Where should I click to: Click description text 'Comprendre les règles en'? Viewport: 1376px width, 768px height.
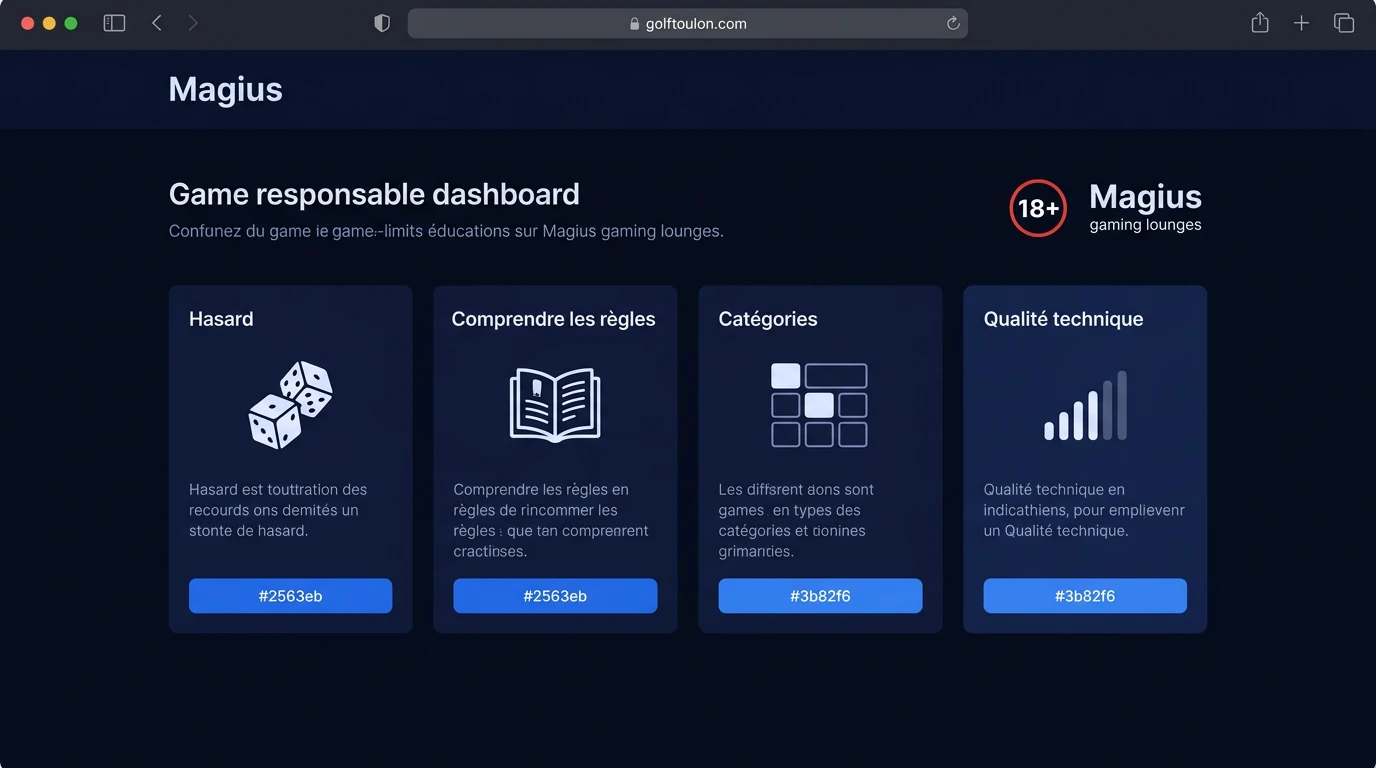click(x=551, y=520)
